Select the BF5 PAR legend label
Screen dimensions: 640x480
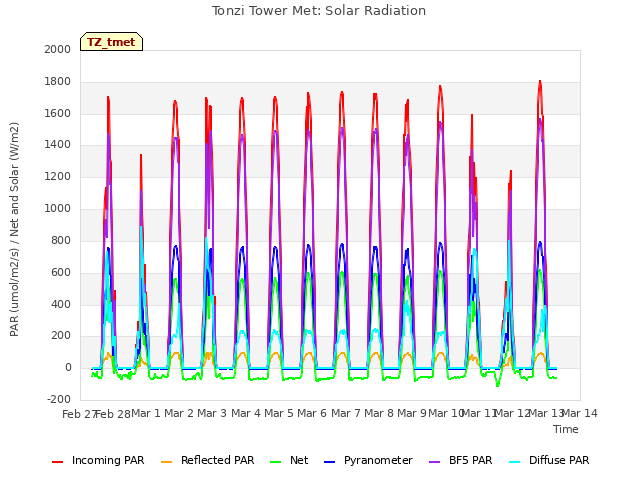tap(471, 460)
